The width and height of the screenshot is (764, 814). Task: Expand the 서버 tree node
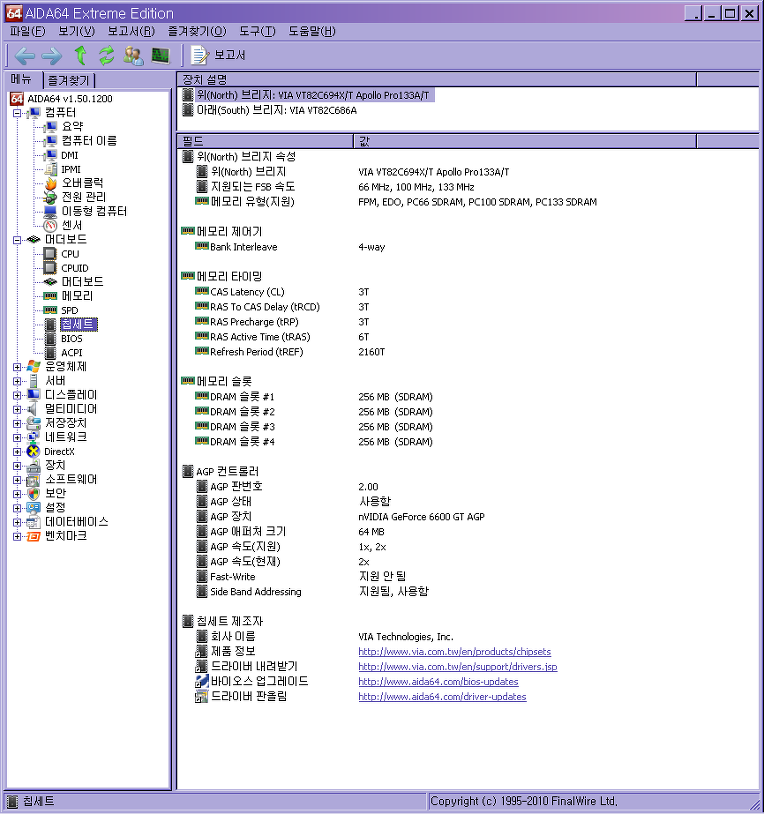click(17, 381)
